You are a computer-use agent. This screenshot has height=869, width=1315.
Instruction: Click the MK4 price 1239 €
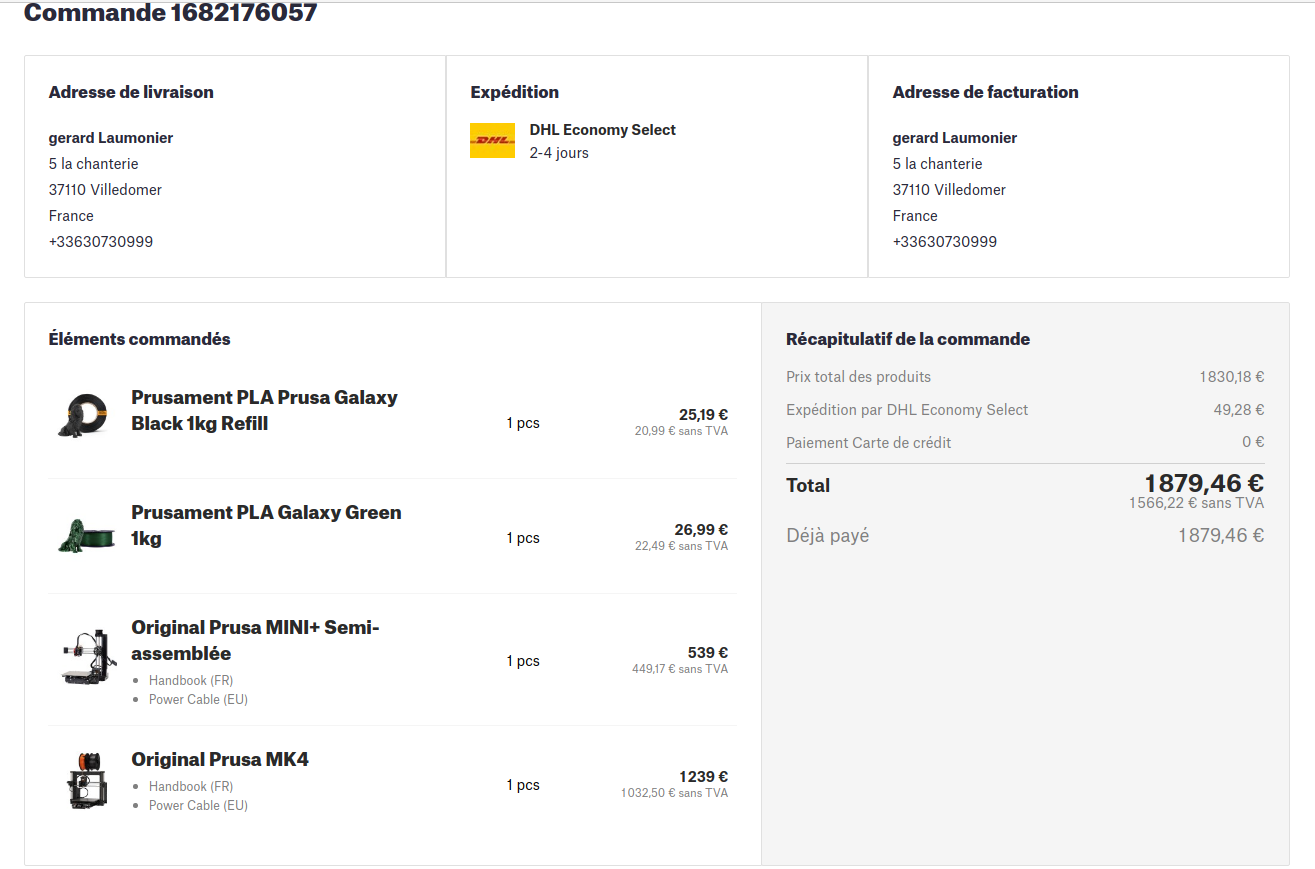click(x=703, y=776)
